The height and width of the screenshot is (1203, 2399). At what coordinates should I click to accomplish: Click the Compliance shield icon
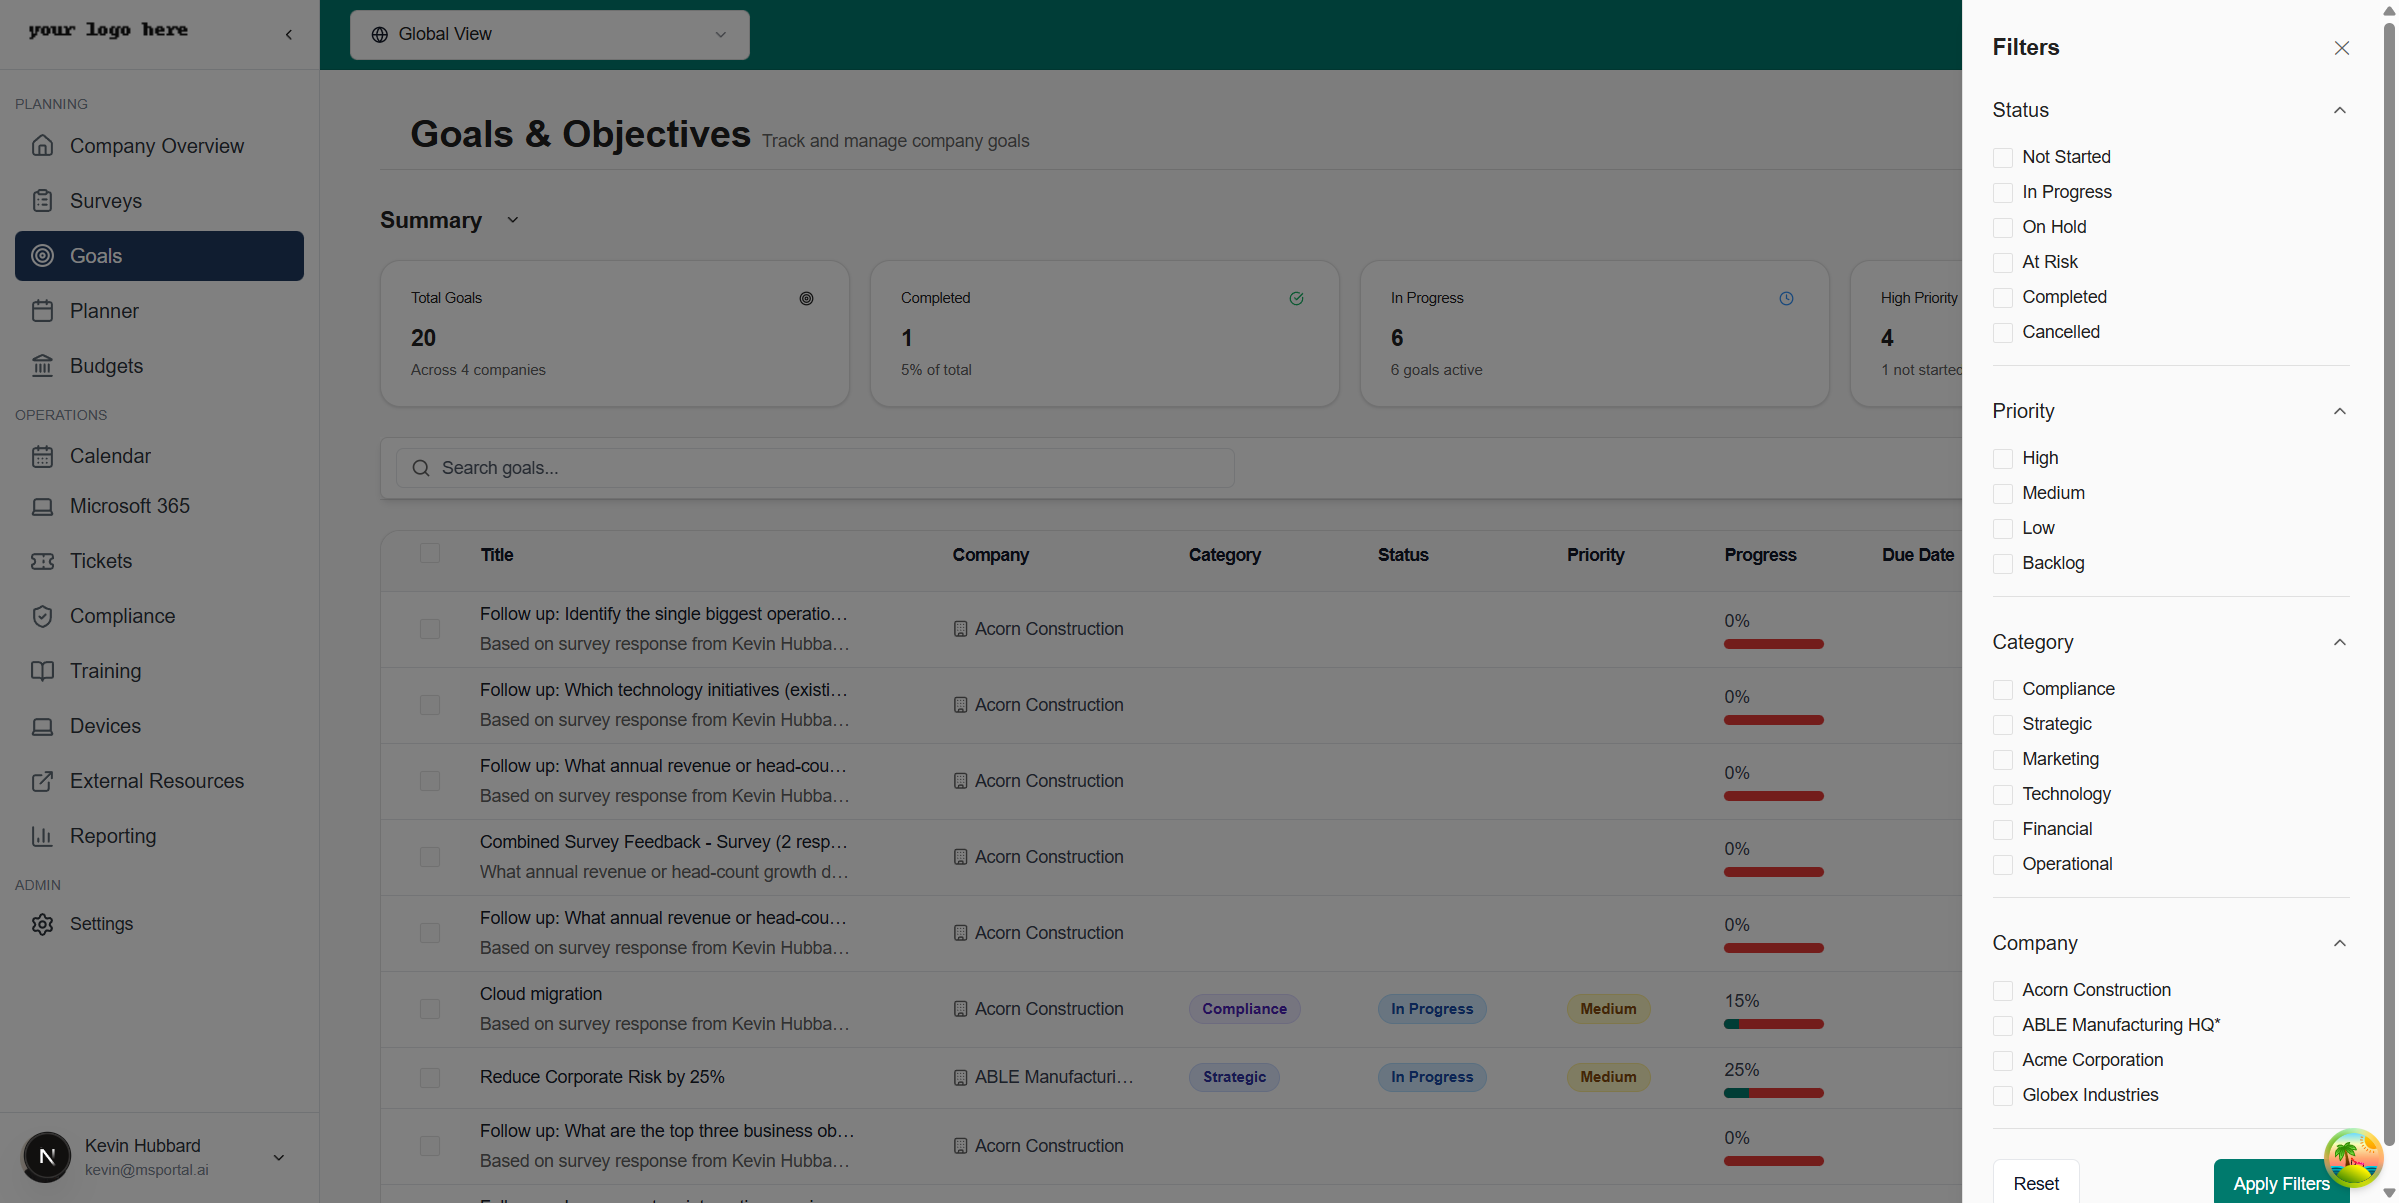point(42,616)
